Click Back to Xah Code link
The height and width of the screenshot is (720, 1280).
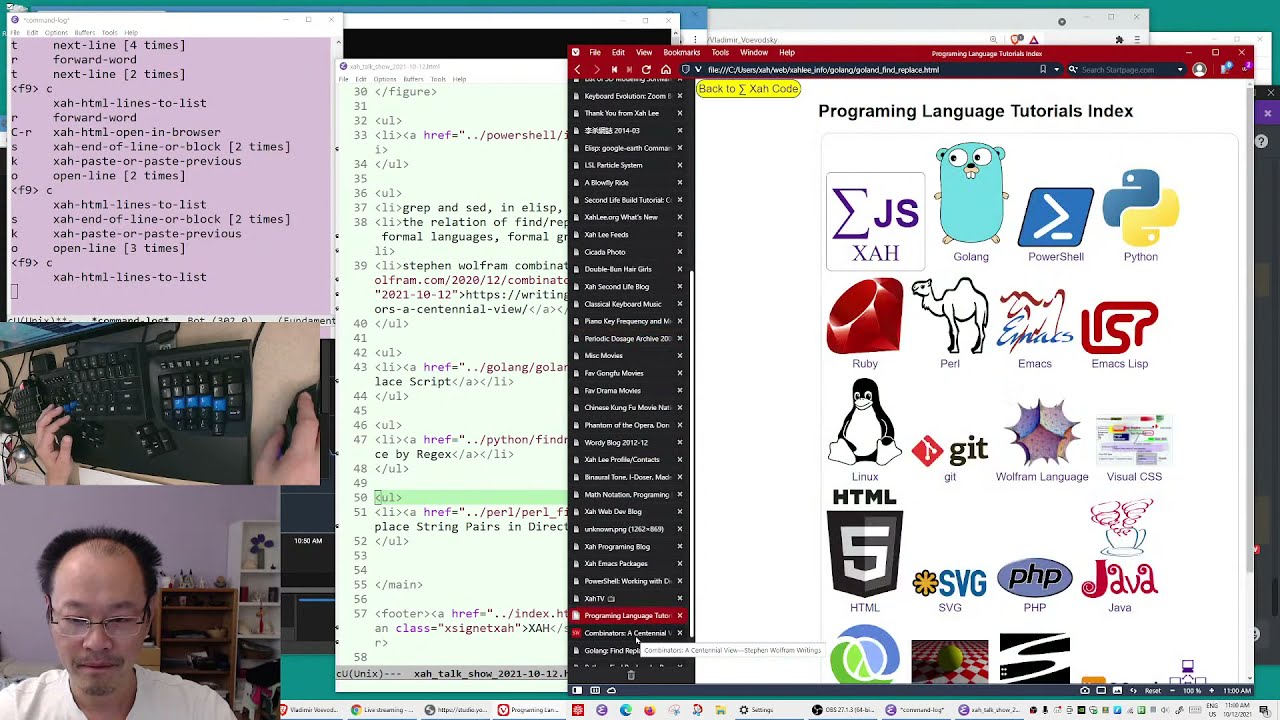pos(749,89)
